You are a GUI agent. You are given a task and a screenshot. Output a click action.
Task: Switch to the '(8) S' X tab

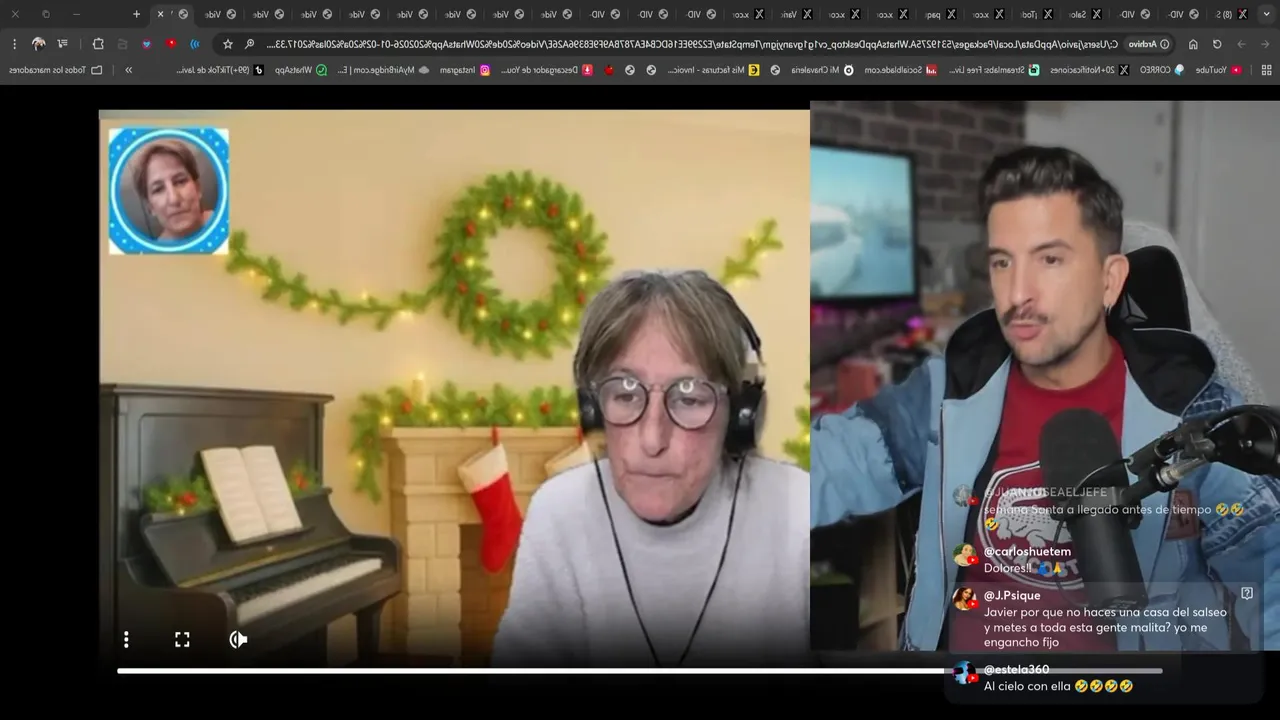click(1232, 14)
